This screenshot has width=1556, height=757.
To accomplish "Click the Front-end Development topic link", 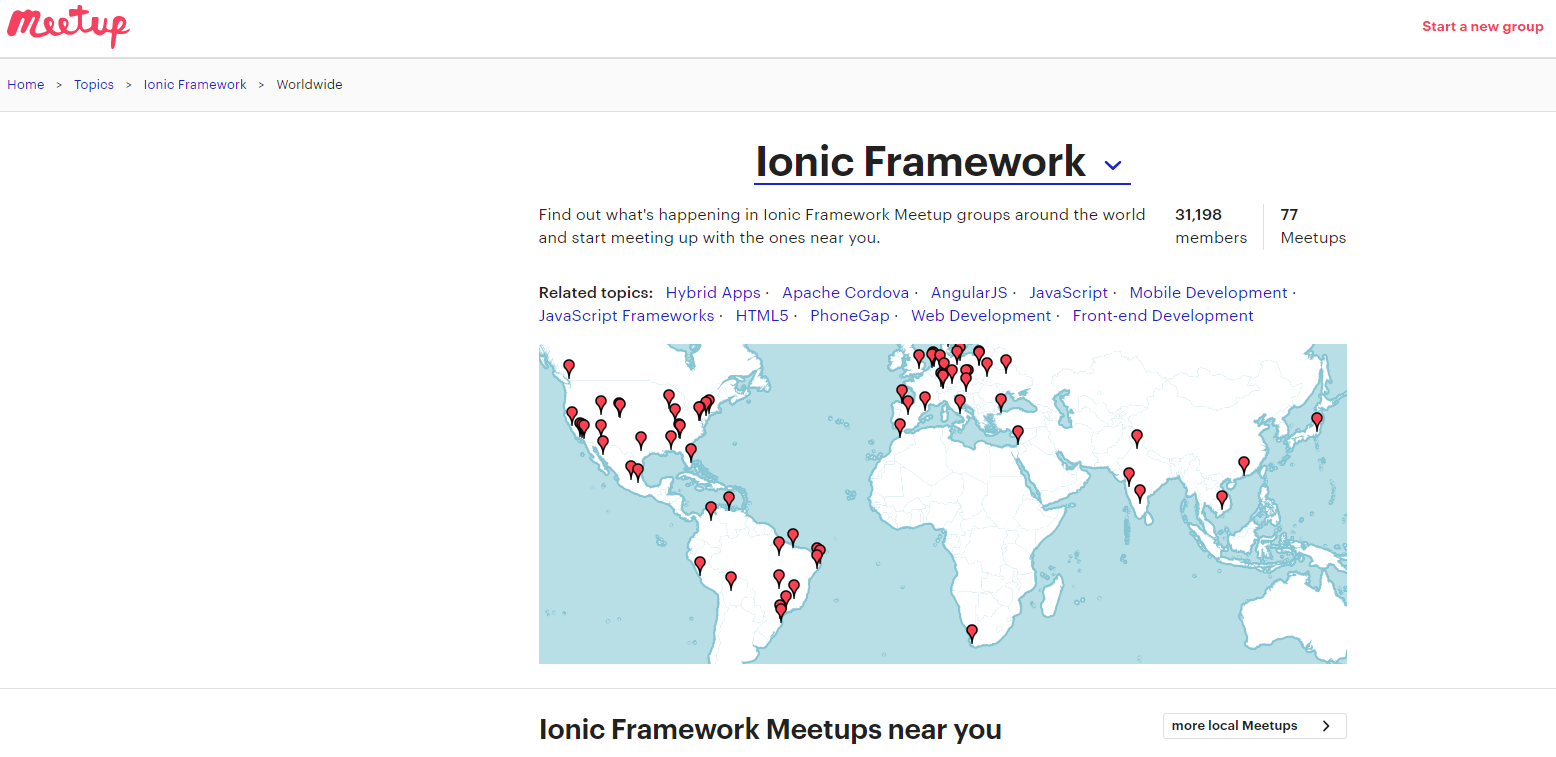I will coord(1162,316).
